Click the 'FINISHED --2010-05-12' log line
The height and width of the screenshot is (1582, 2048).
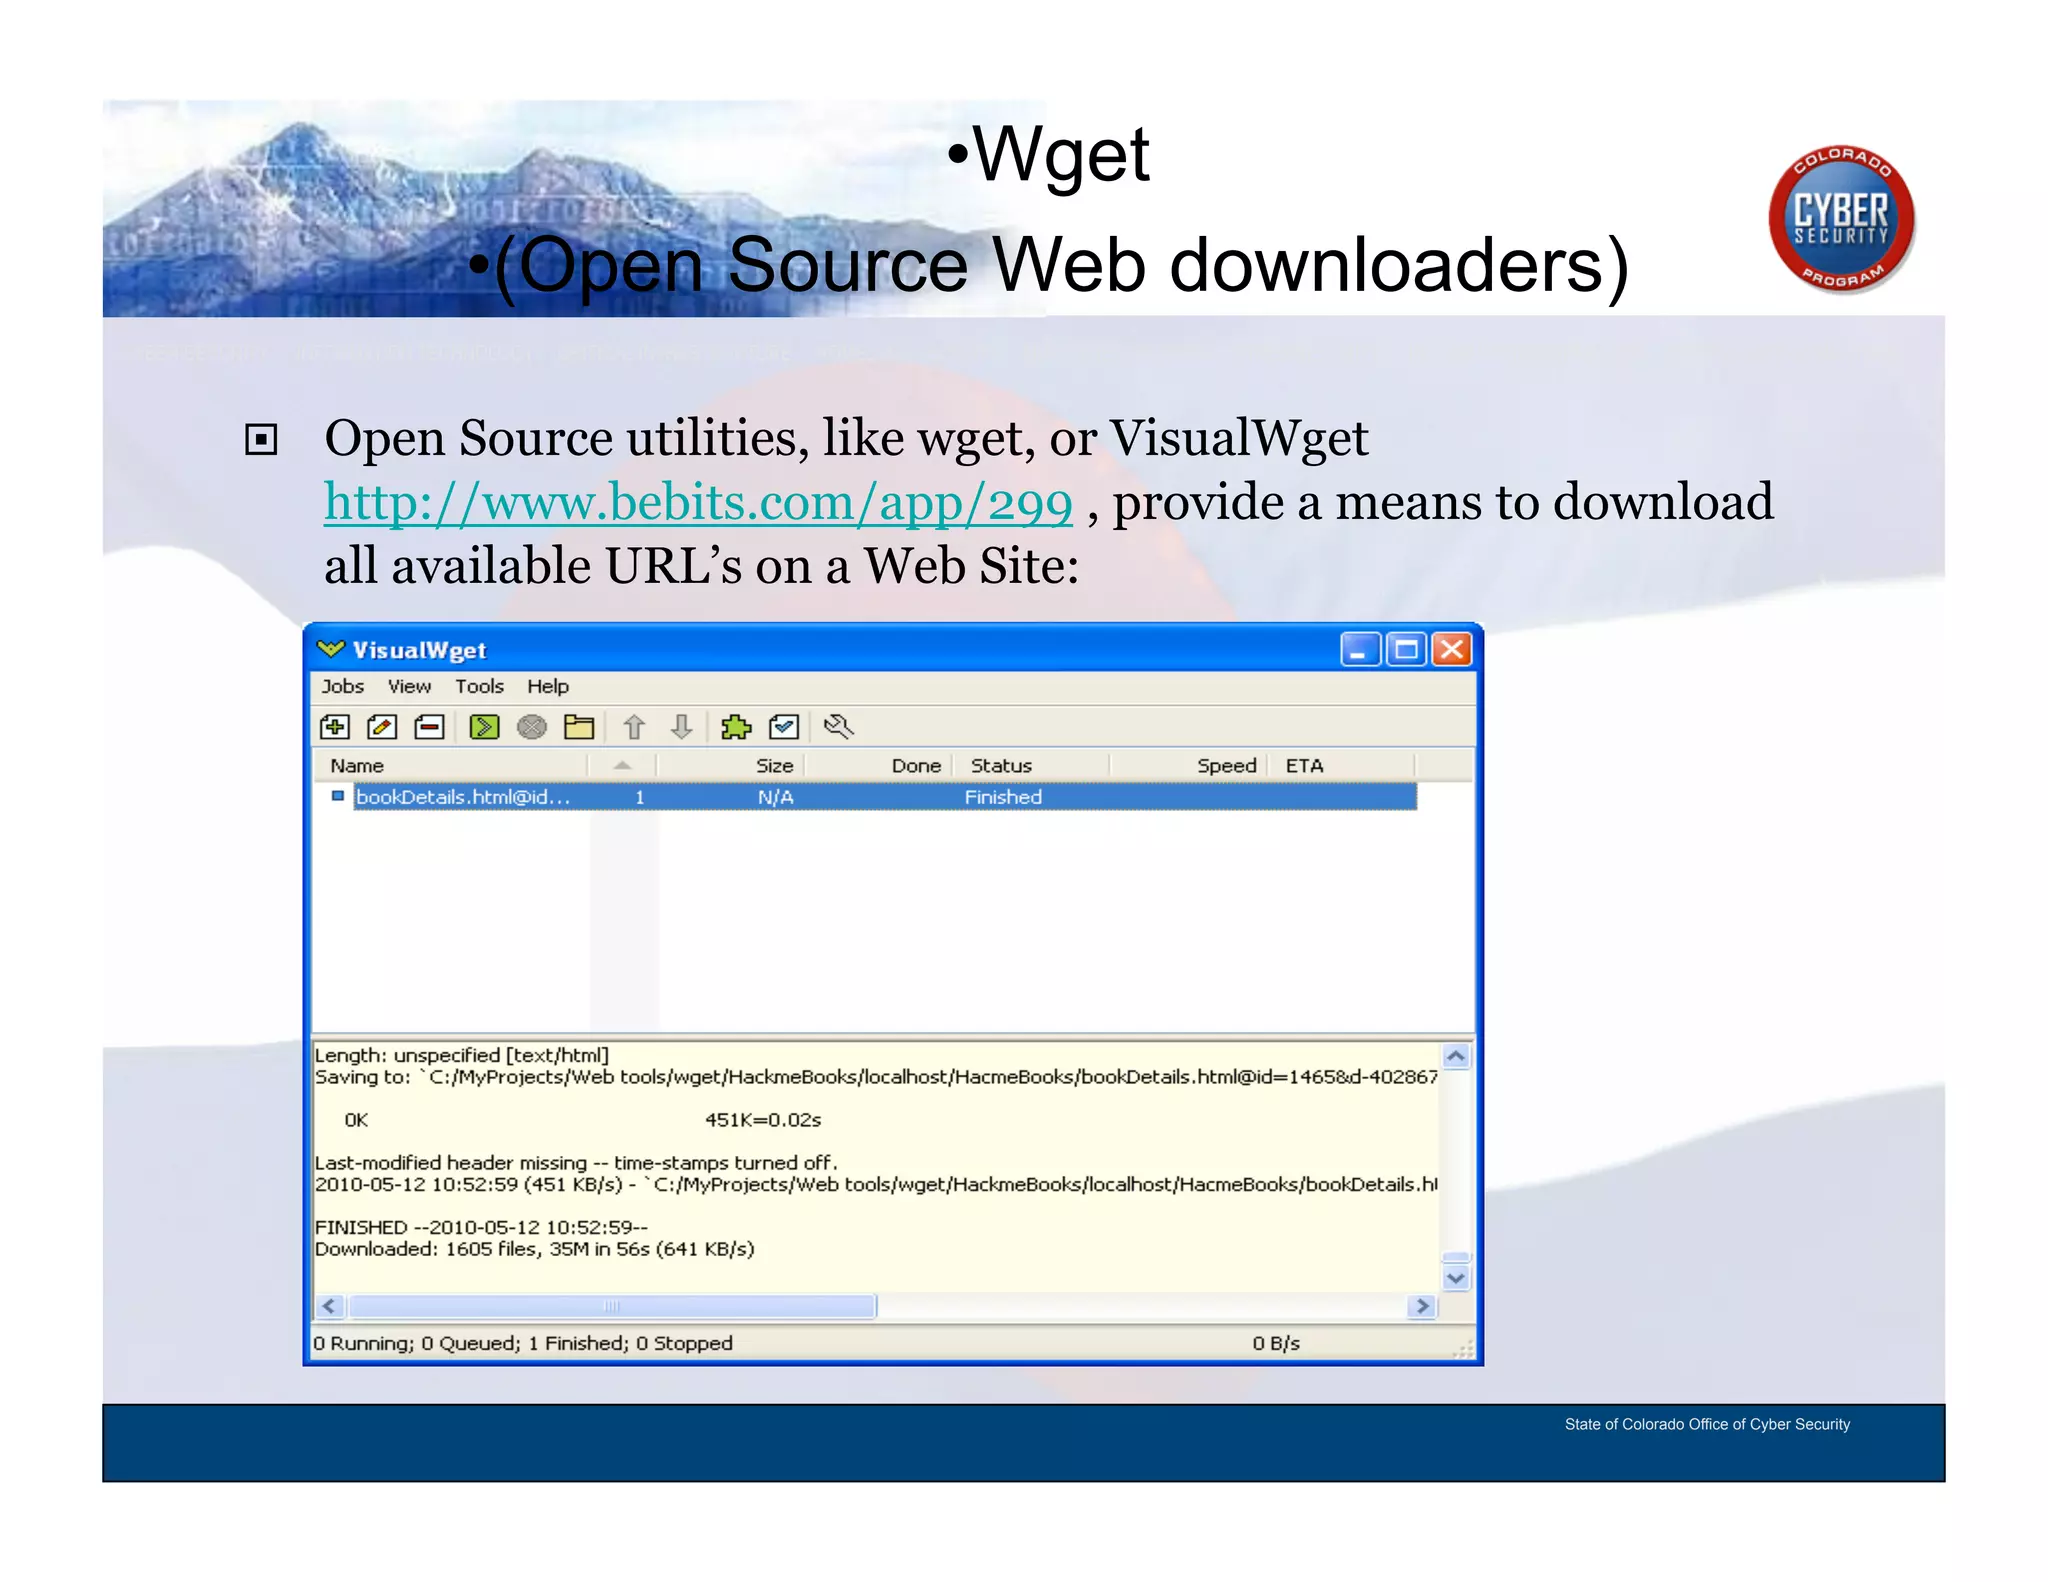(481, 1227)
